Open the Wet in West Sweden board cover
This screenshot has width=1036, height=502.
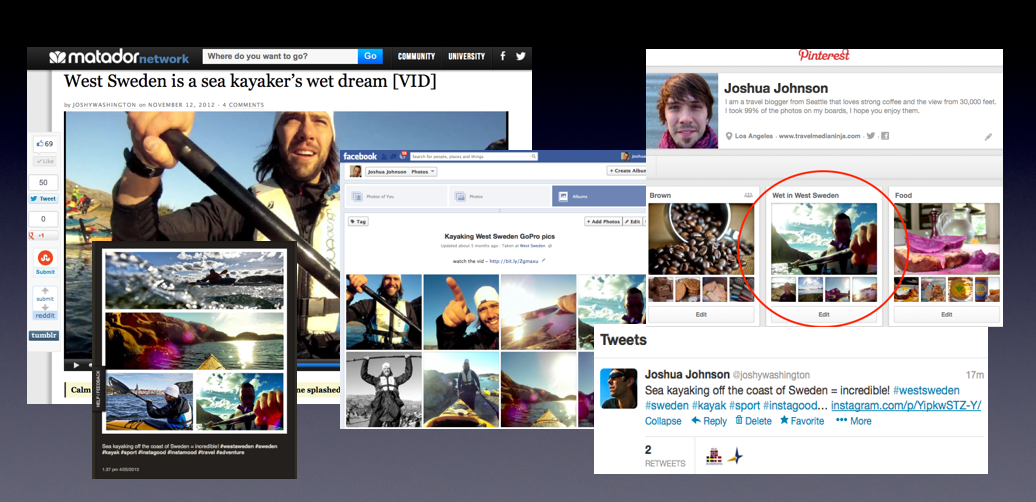click(824, 238)
